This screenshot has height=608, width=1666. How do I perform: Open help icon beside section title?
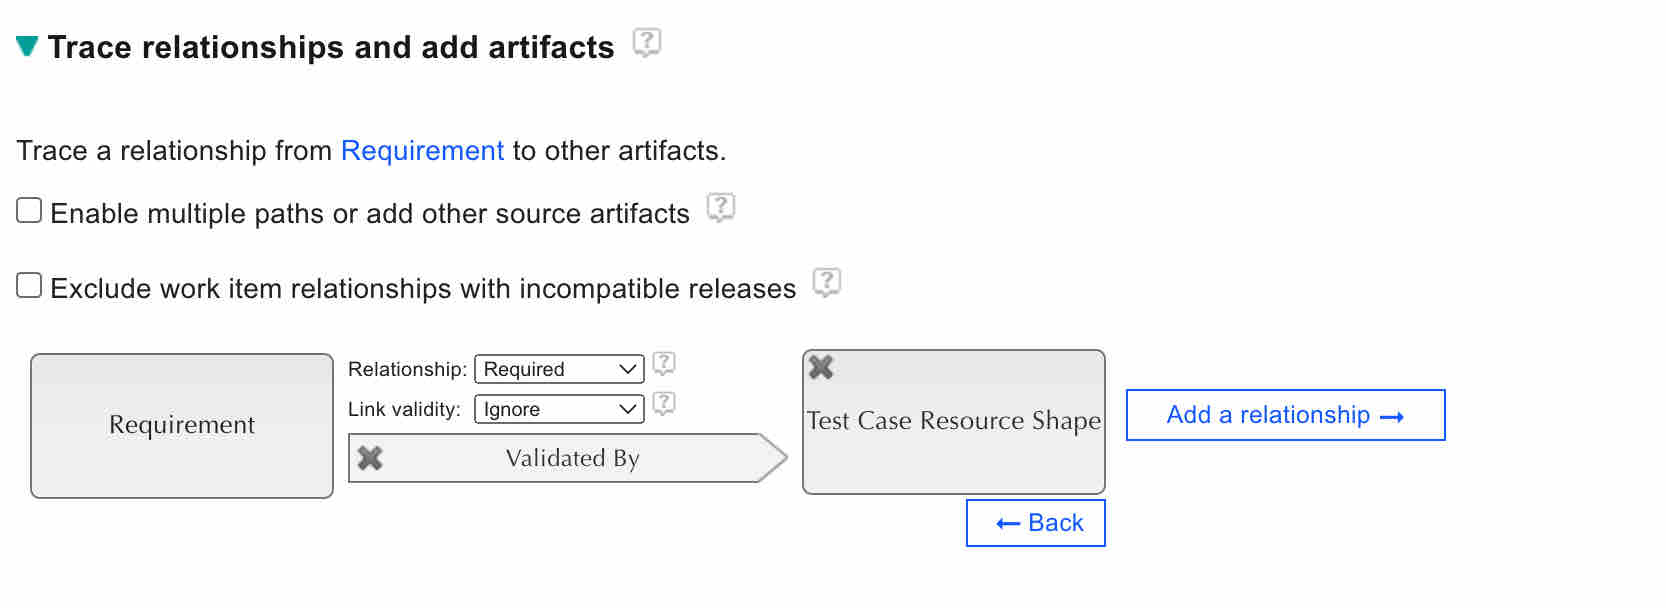(647, 43)
